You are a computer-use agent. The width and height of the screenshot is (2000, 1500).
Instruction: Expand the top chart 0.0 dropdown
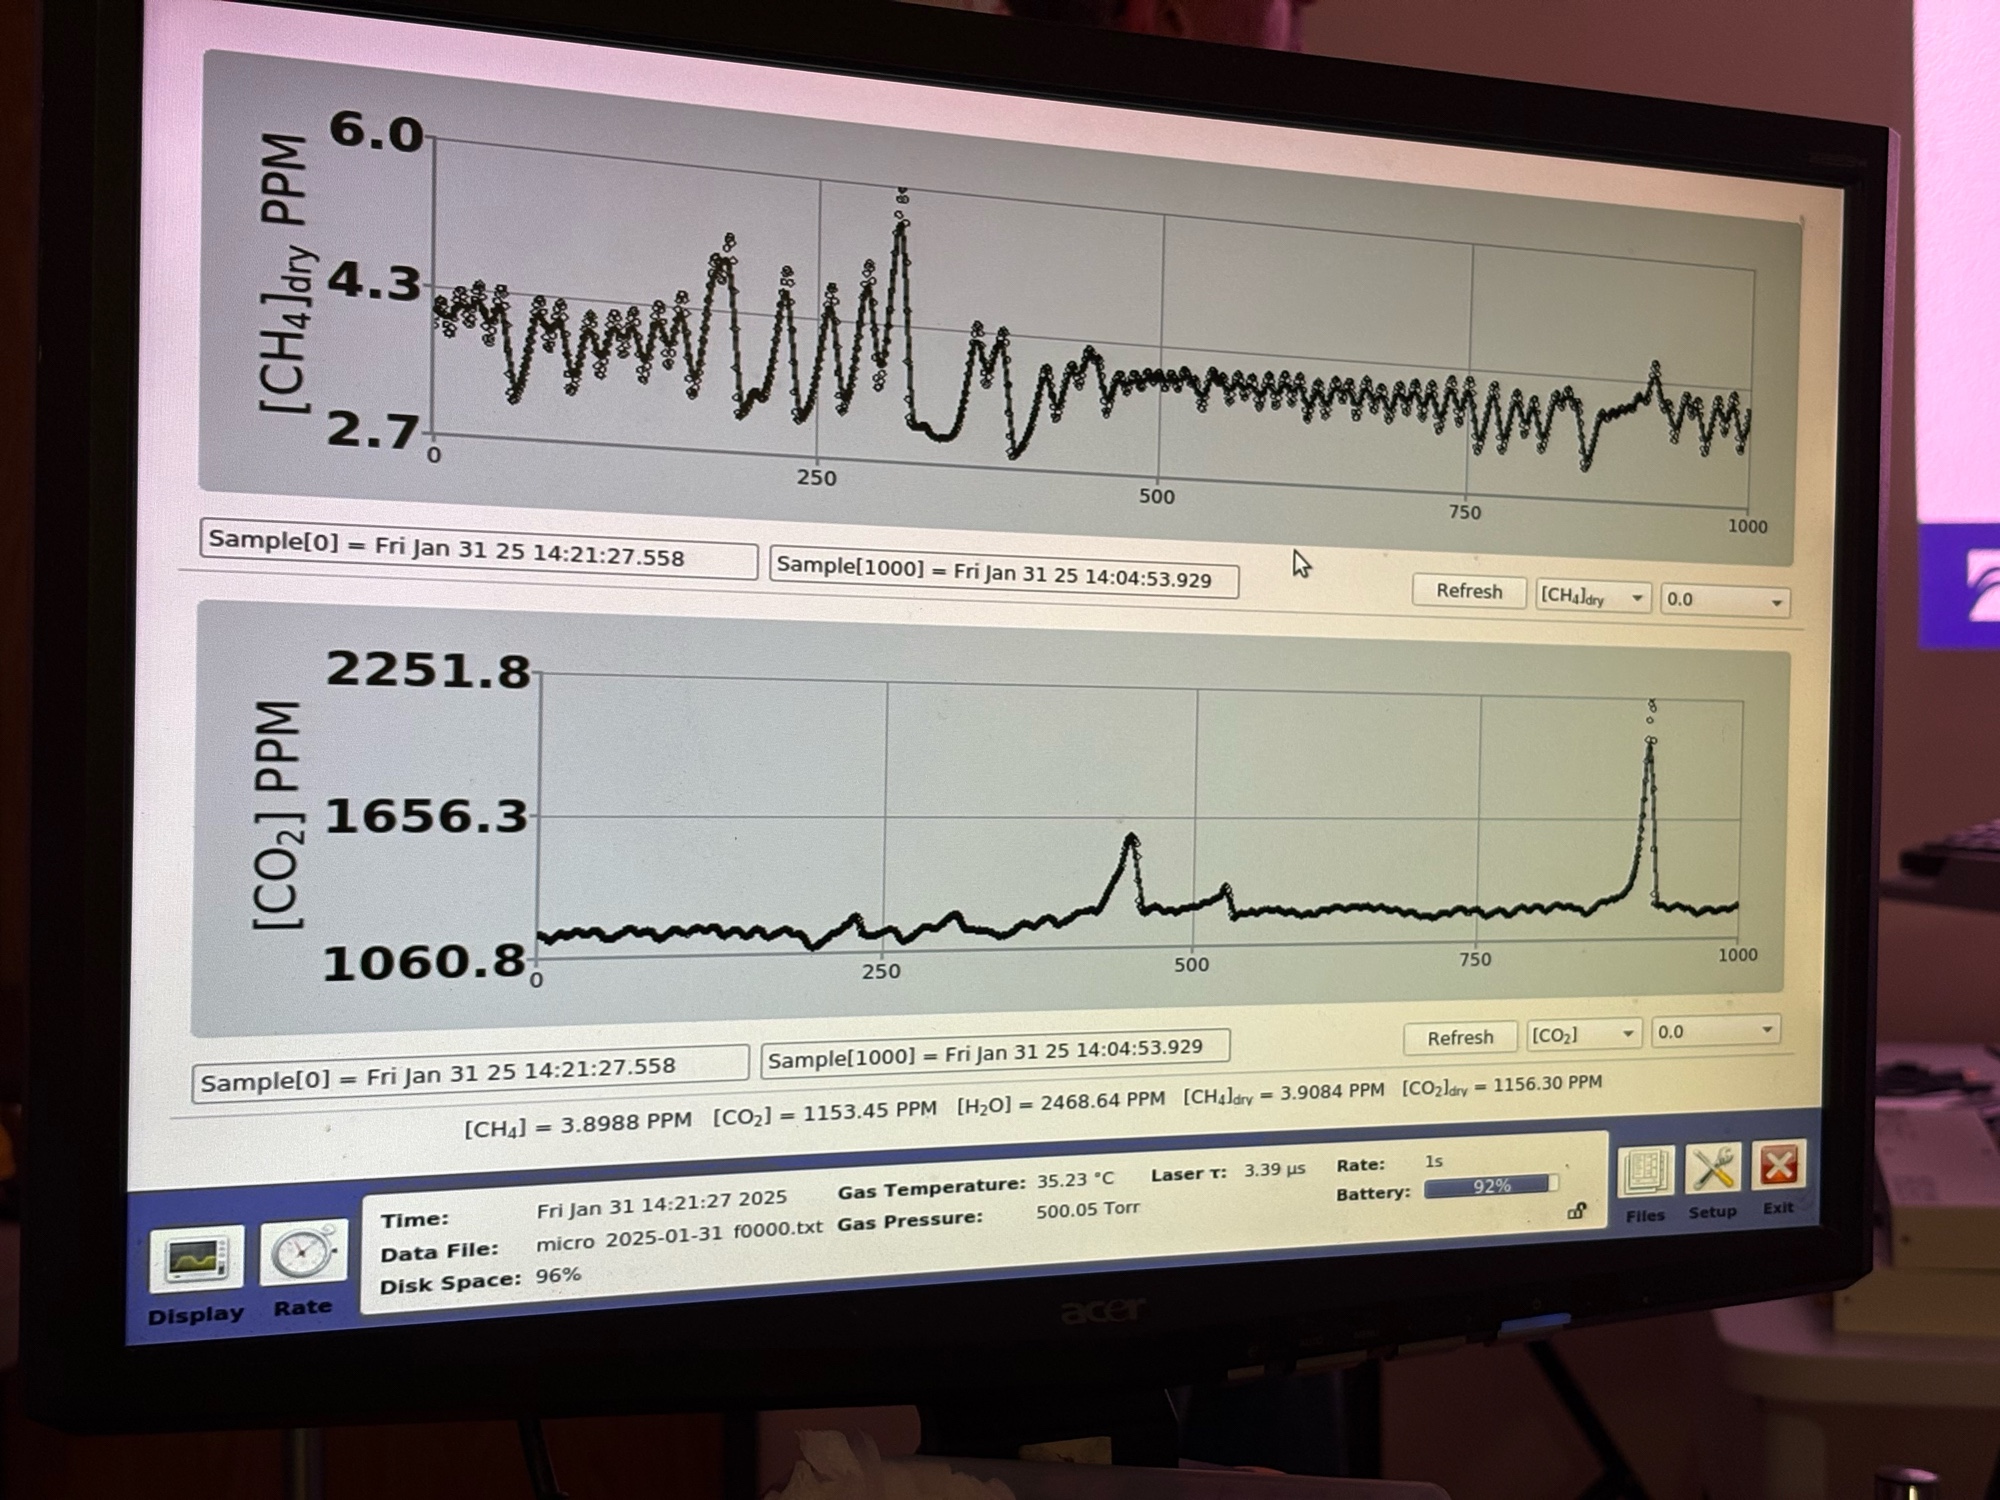coord(1724,600)
